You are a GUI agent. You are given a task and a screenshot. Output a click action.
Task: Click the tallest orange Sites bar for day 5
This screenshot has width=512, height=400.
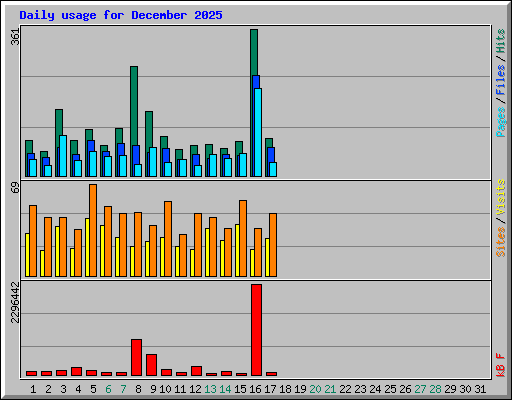pos(93,230)
